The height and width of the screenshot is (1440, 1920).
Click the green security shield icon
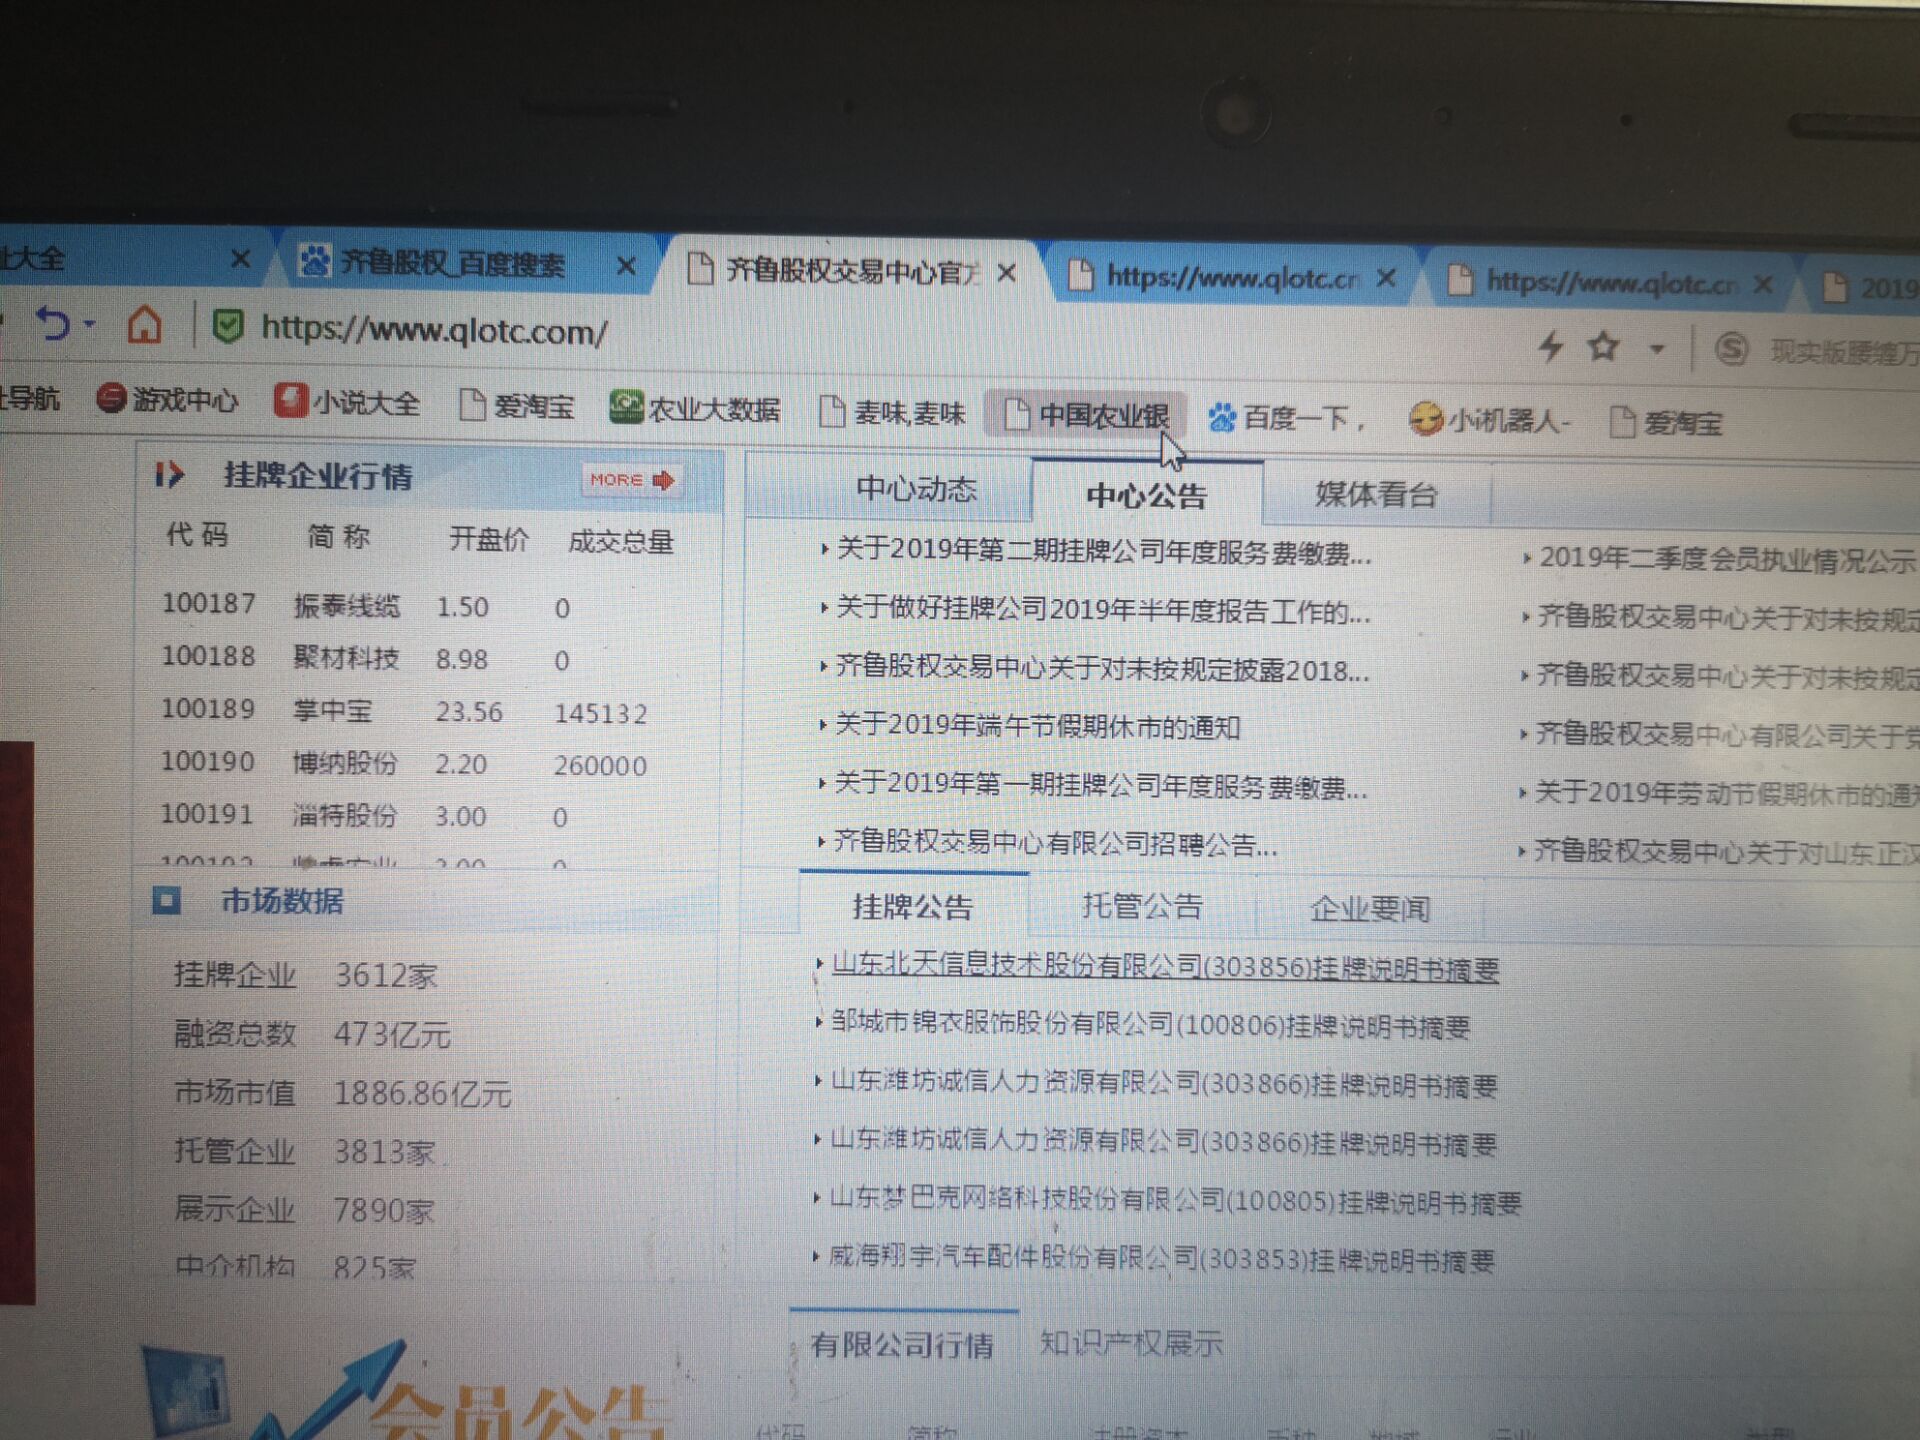click(x=228, y=326)
